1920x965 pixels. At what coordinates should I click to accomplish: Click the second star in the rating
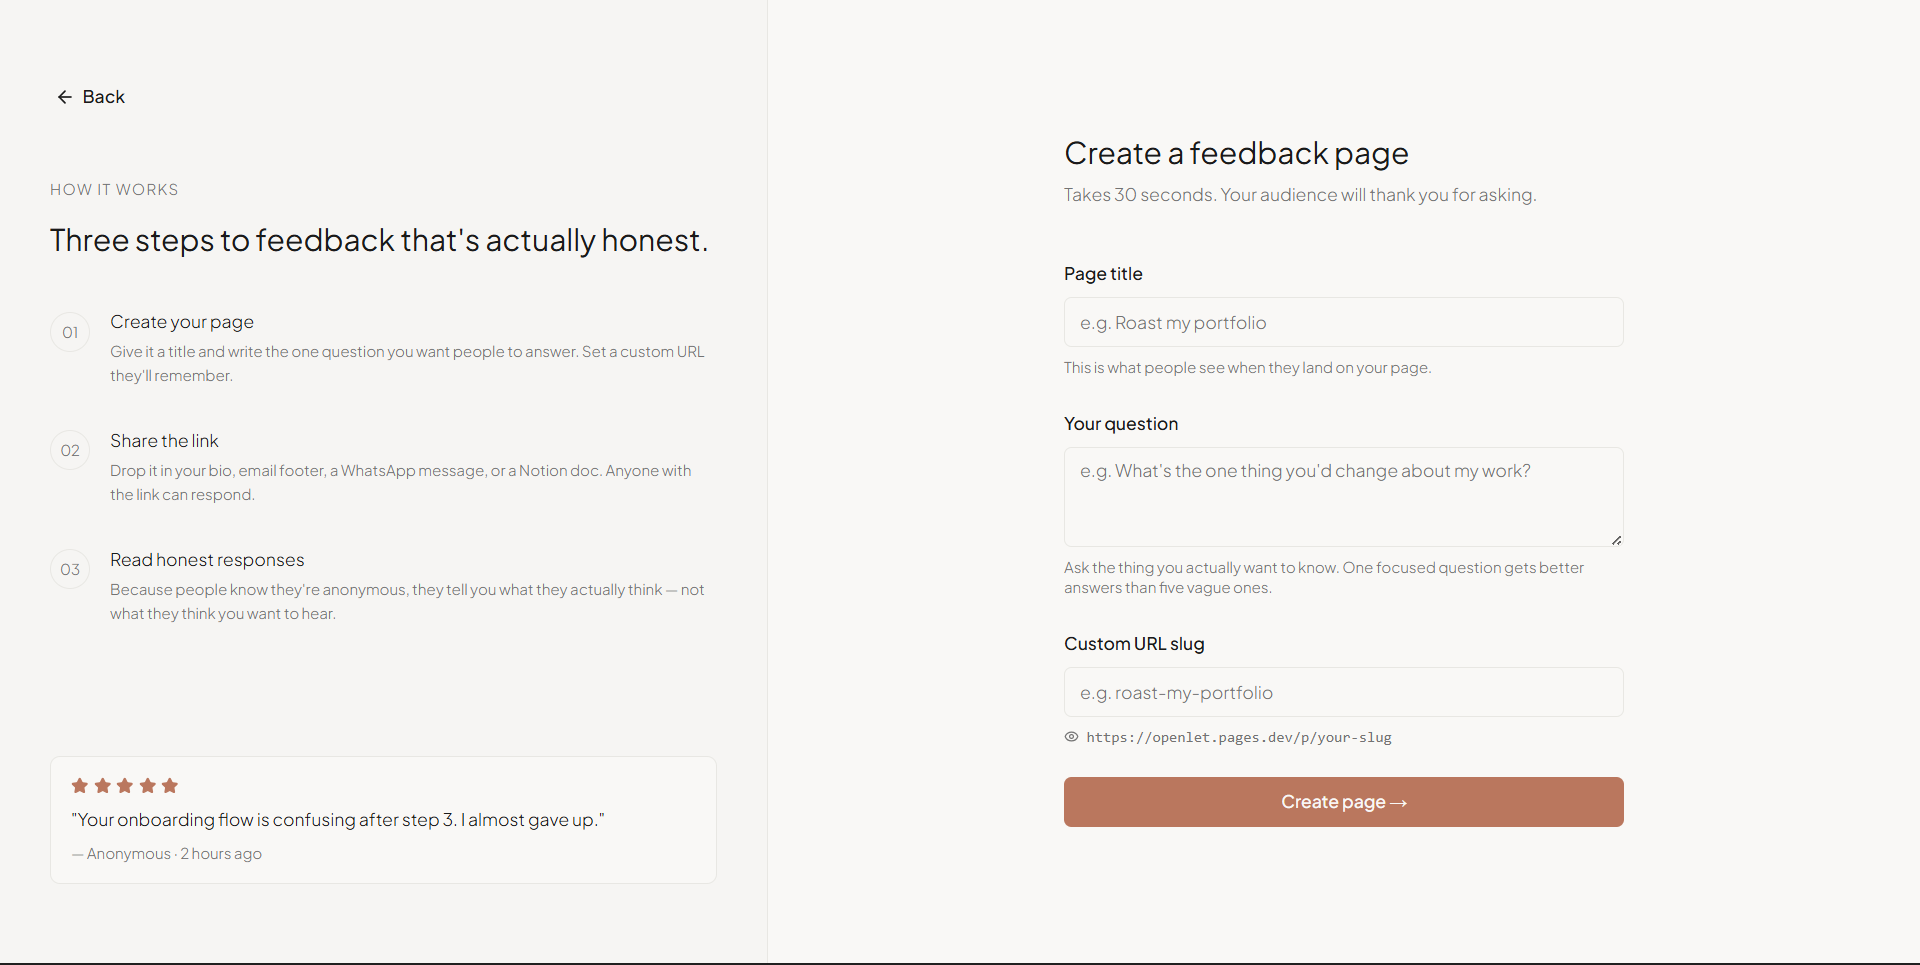103,786
